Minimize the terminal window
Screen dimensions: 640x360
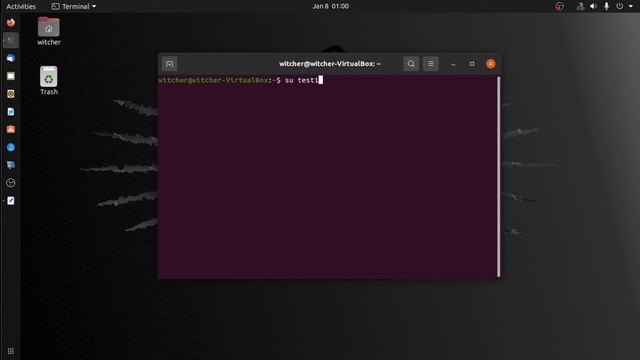[453, 64]
